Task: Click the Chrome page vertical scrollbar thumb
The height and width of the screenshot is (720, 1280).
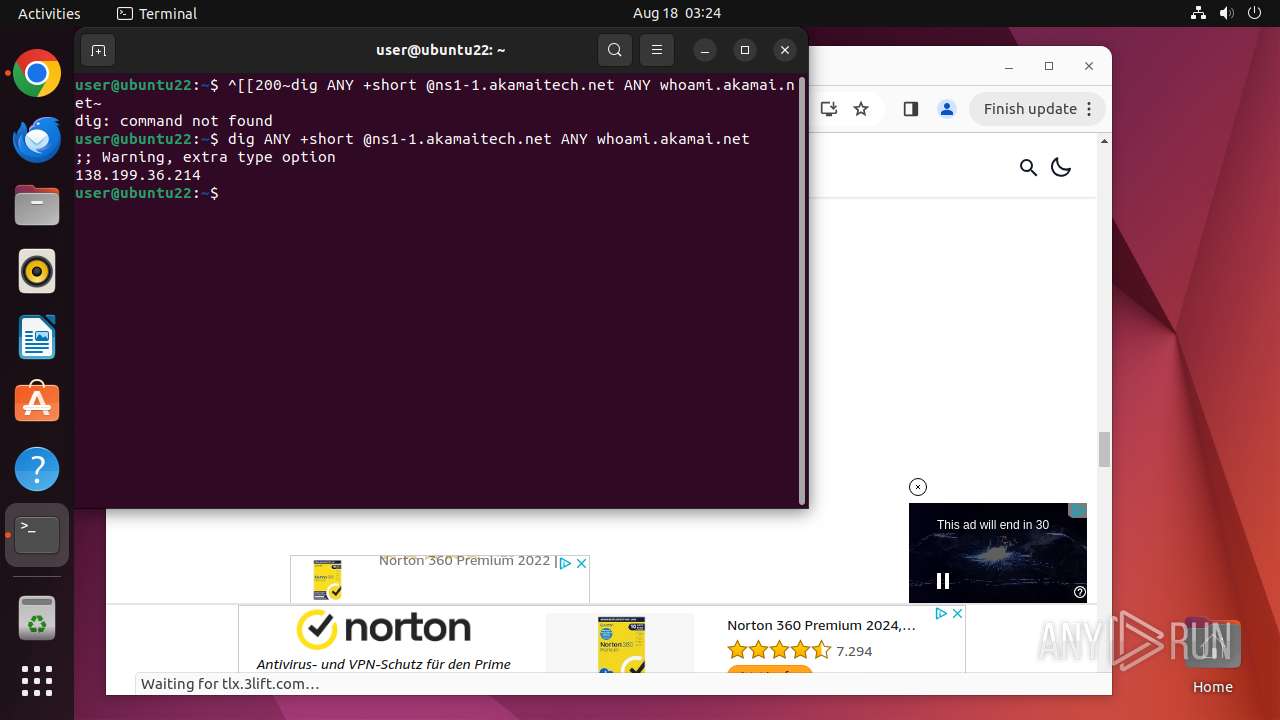Action: click(1104, 449)
